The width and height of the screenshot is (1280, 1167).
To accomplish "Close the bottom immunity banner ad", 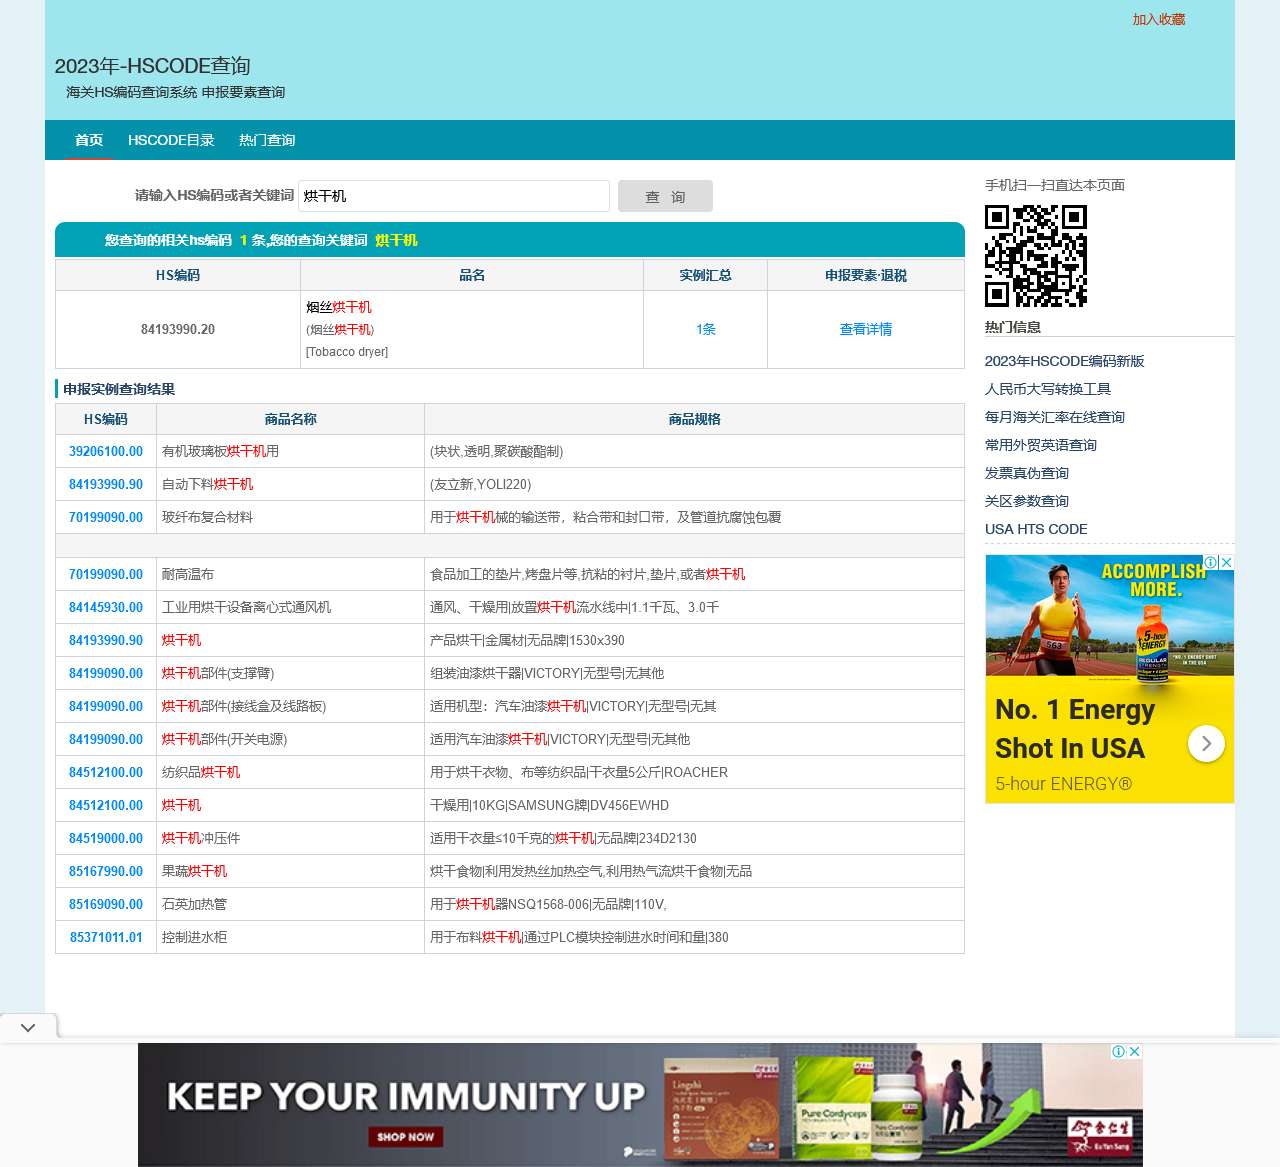I will pyautogui.click(x=1135, y=1051).
